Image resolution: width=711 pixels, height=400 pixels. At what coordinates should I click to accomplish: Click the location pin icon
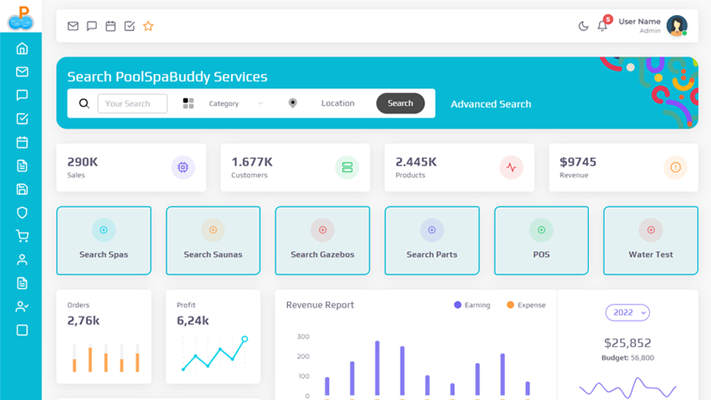(x=293, y=103)
